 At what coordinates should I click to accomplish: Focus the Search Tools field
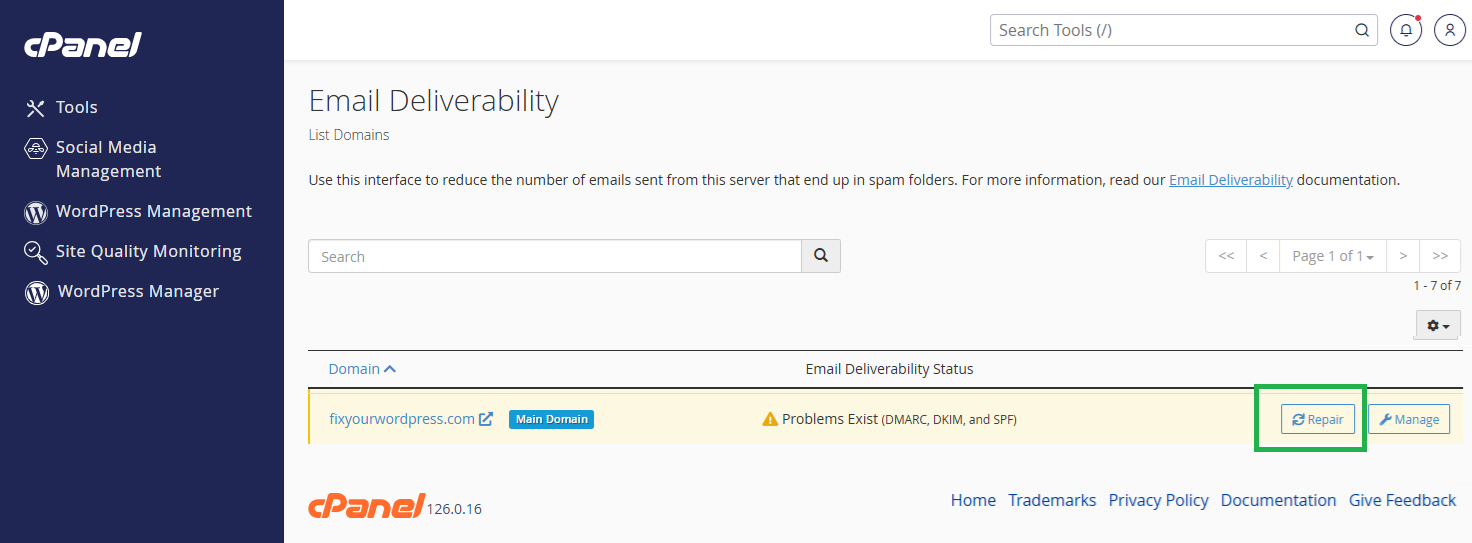[1184, 30]
